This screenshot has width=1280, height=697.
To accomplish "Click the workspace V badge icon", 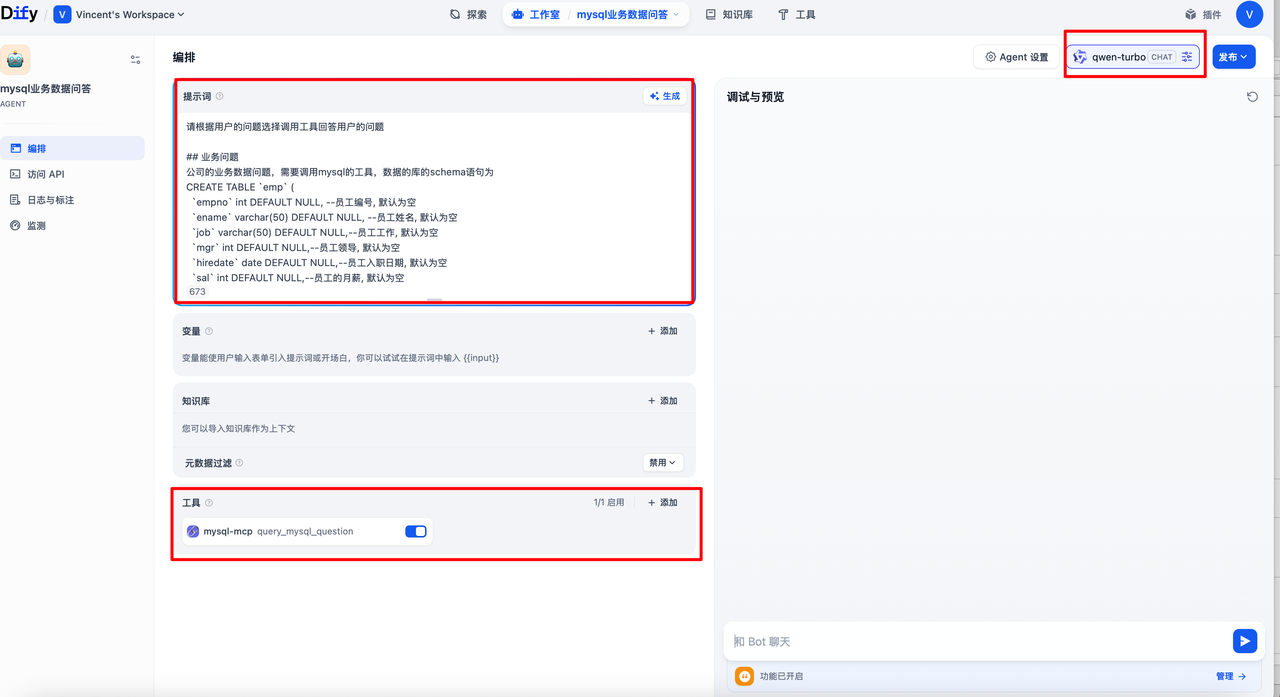I will point(62,15).
